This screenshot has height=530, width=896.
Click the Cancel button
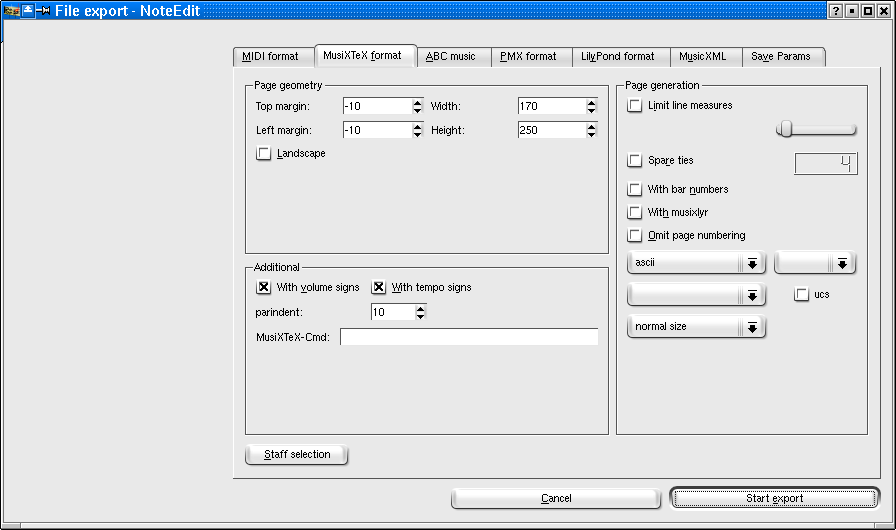pos(556,499)
